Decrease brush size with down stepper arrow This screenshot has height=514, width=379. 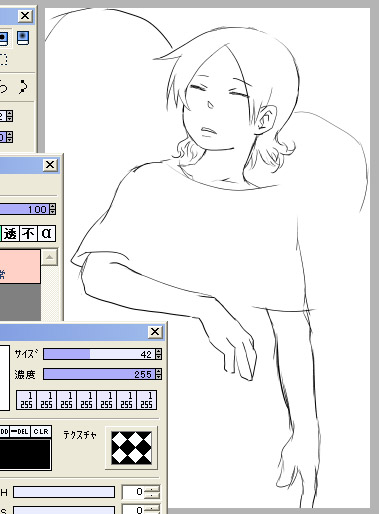159,357
